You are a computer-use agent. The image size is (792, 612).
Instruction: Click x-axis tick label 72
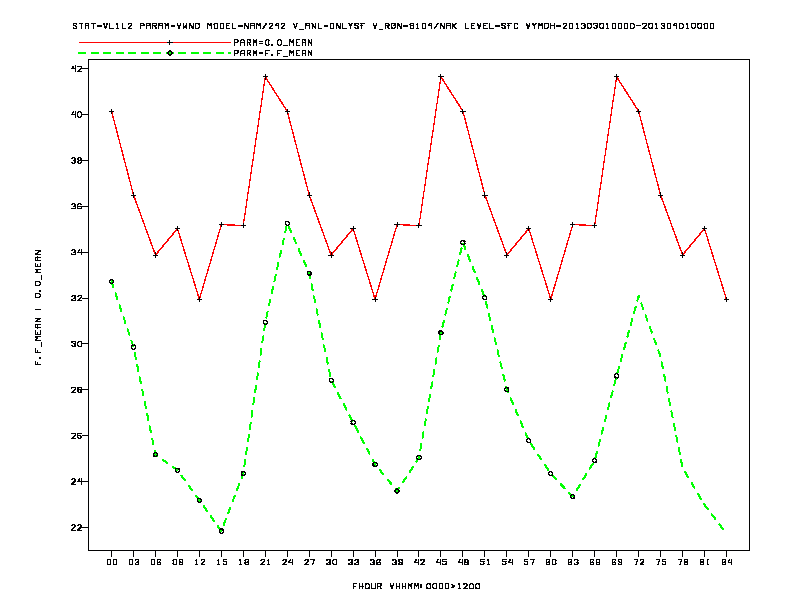coord(638,562)
